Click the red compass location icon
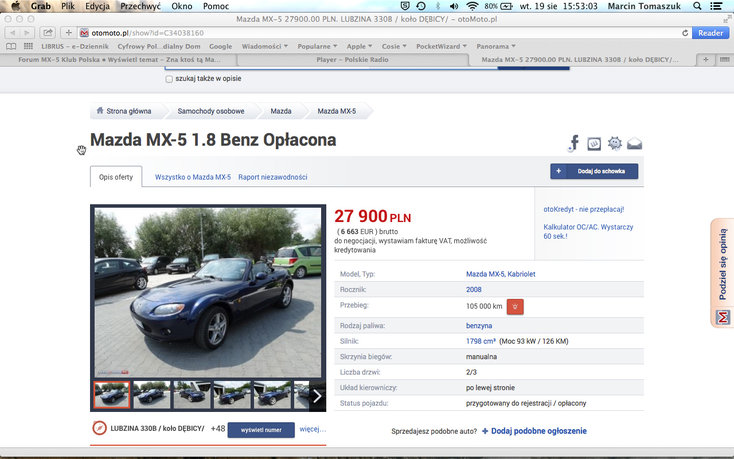The height and width of the screenshot is (459, 734). tap(99, 428)
